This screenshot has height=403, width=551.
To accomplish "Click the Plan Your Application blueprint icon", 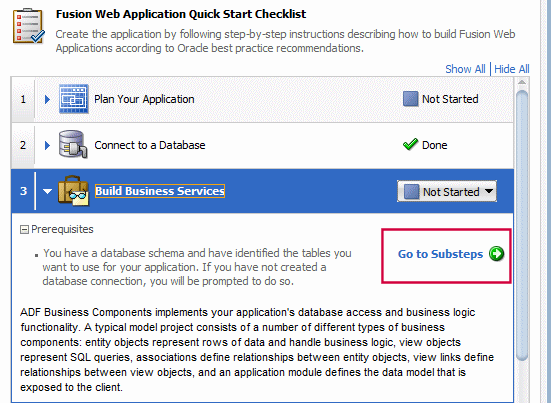I will point(73,99).
